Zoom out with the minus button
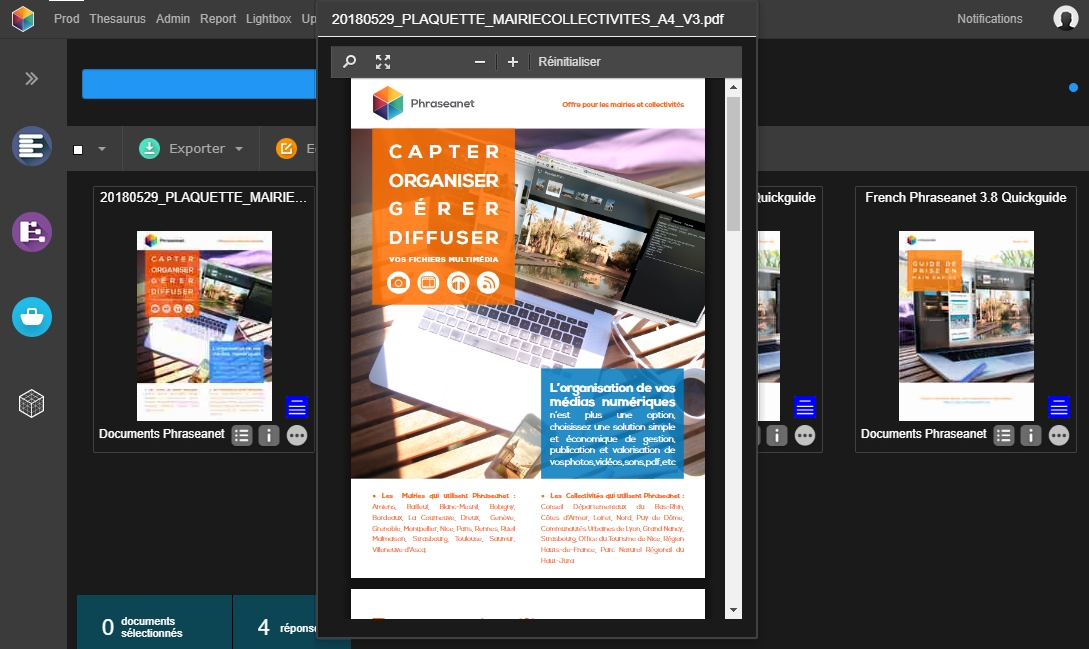This screenshot has height=649, width=1089. click(479, 62)
